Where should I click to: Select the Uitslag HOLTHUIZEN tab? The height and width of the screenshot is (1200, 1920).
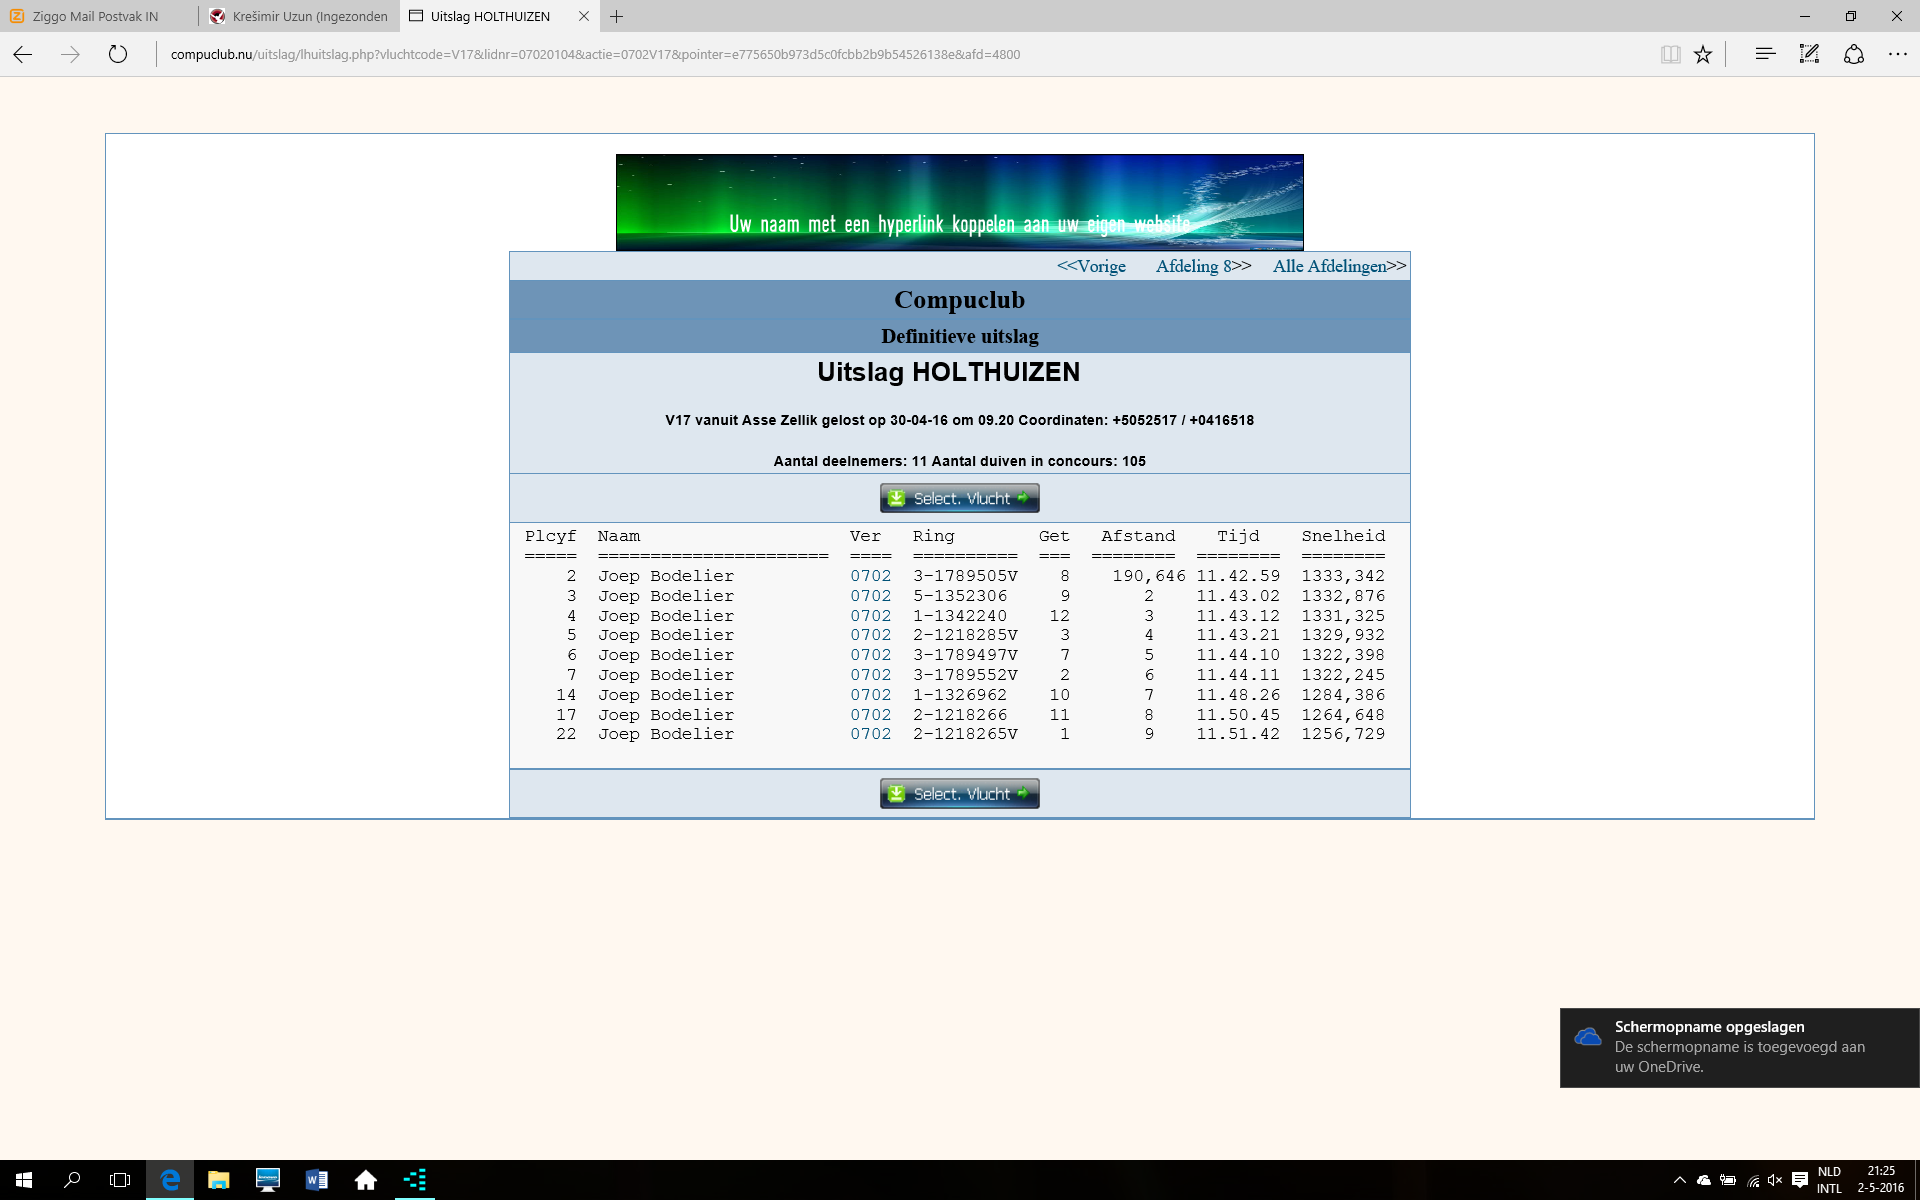[490, 16]
